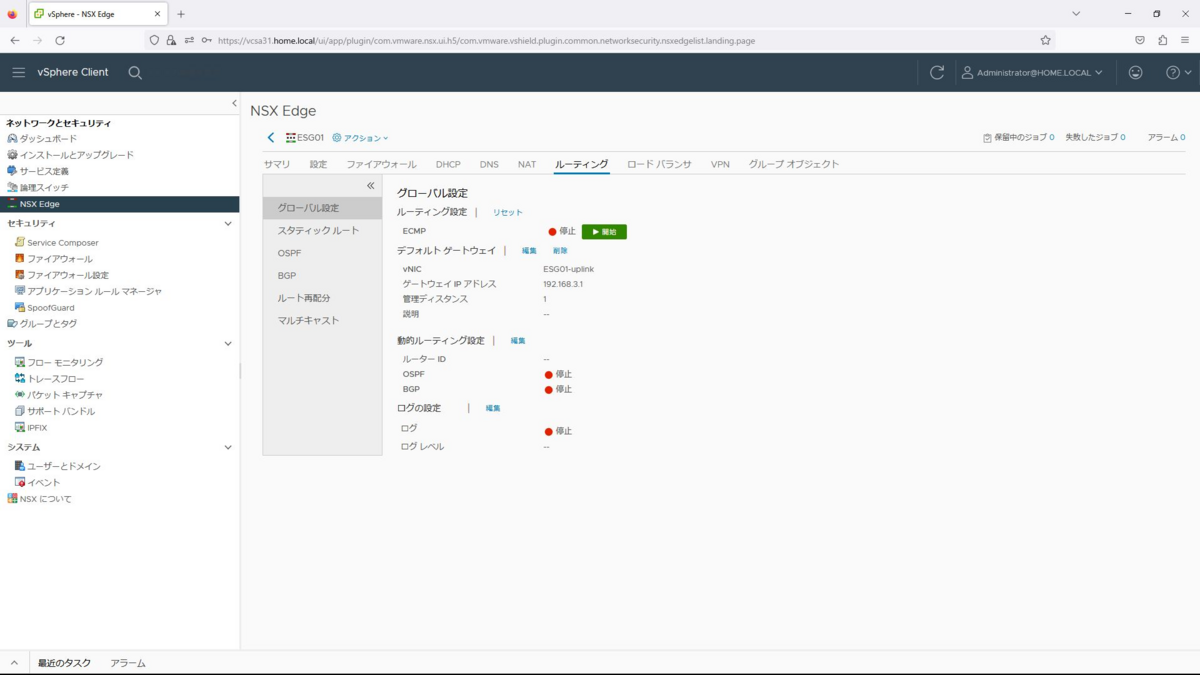Open ユーザーとドメイン in the sidebar
Screen dimensions: 1200x675
point(63,467)
